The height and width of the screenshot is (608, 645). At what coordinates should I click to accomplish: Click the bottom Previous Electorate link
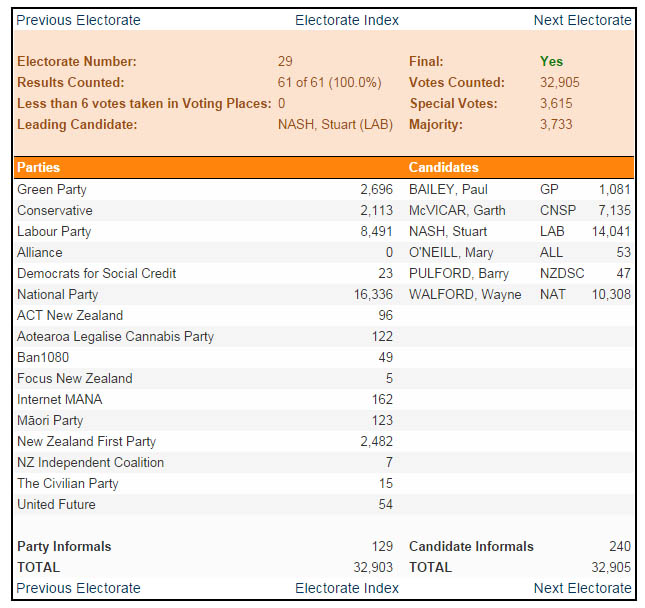(79, 588)
